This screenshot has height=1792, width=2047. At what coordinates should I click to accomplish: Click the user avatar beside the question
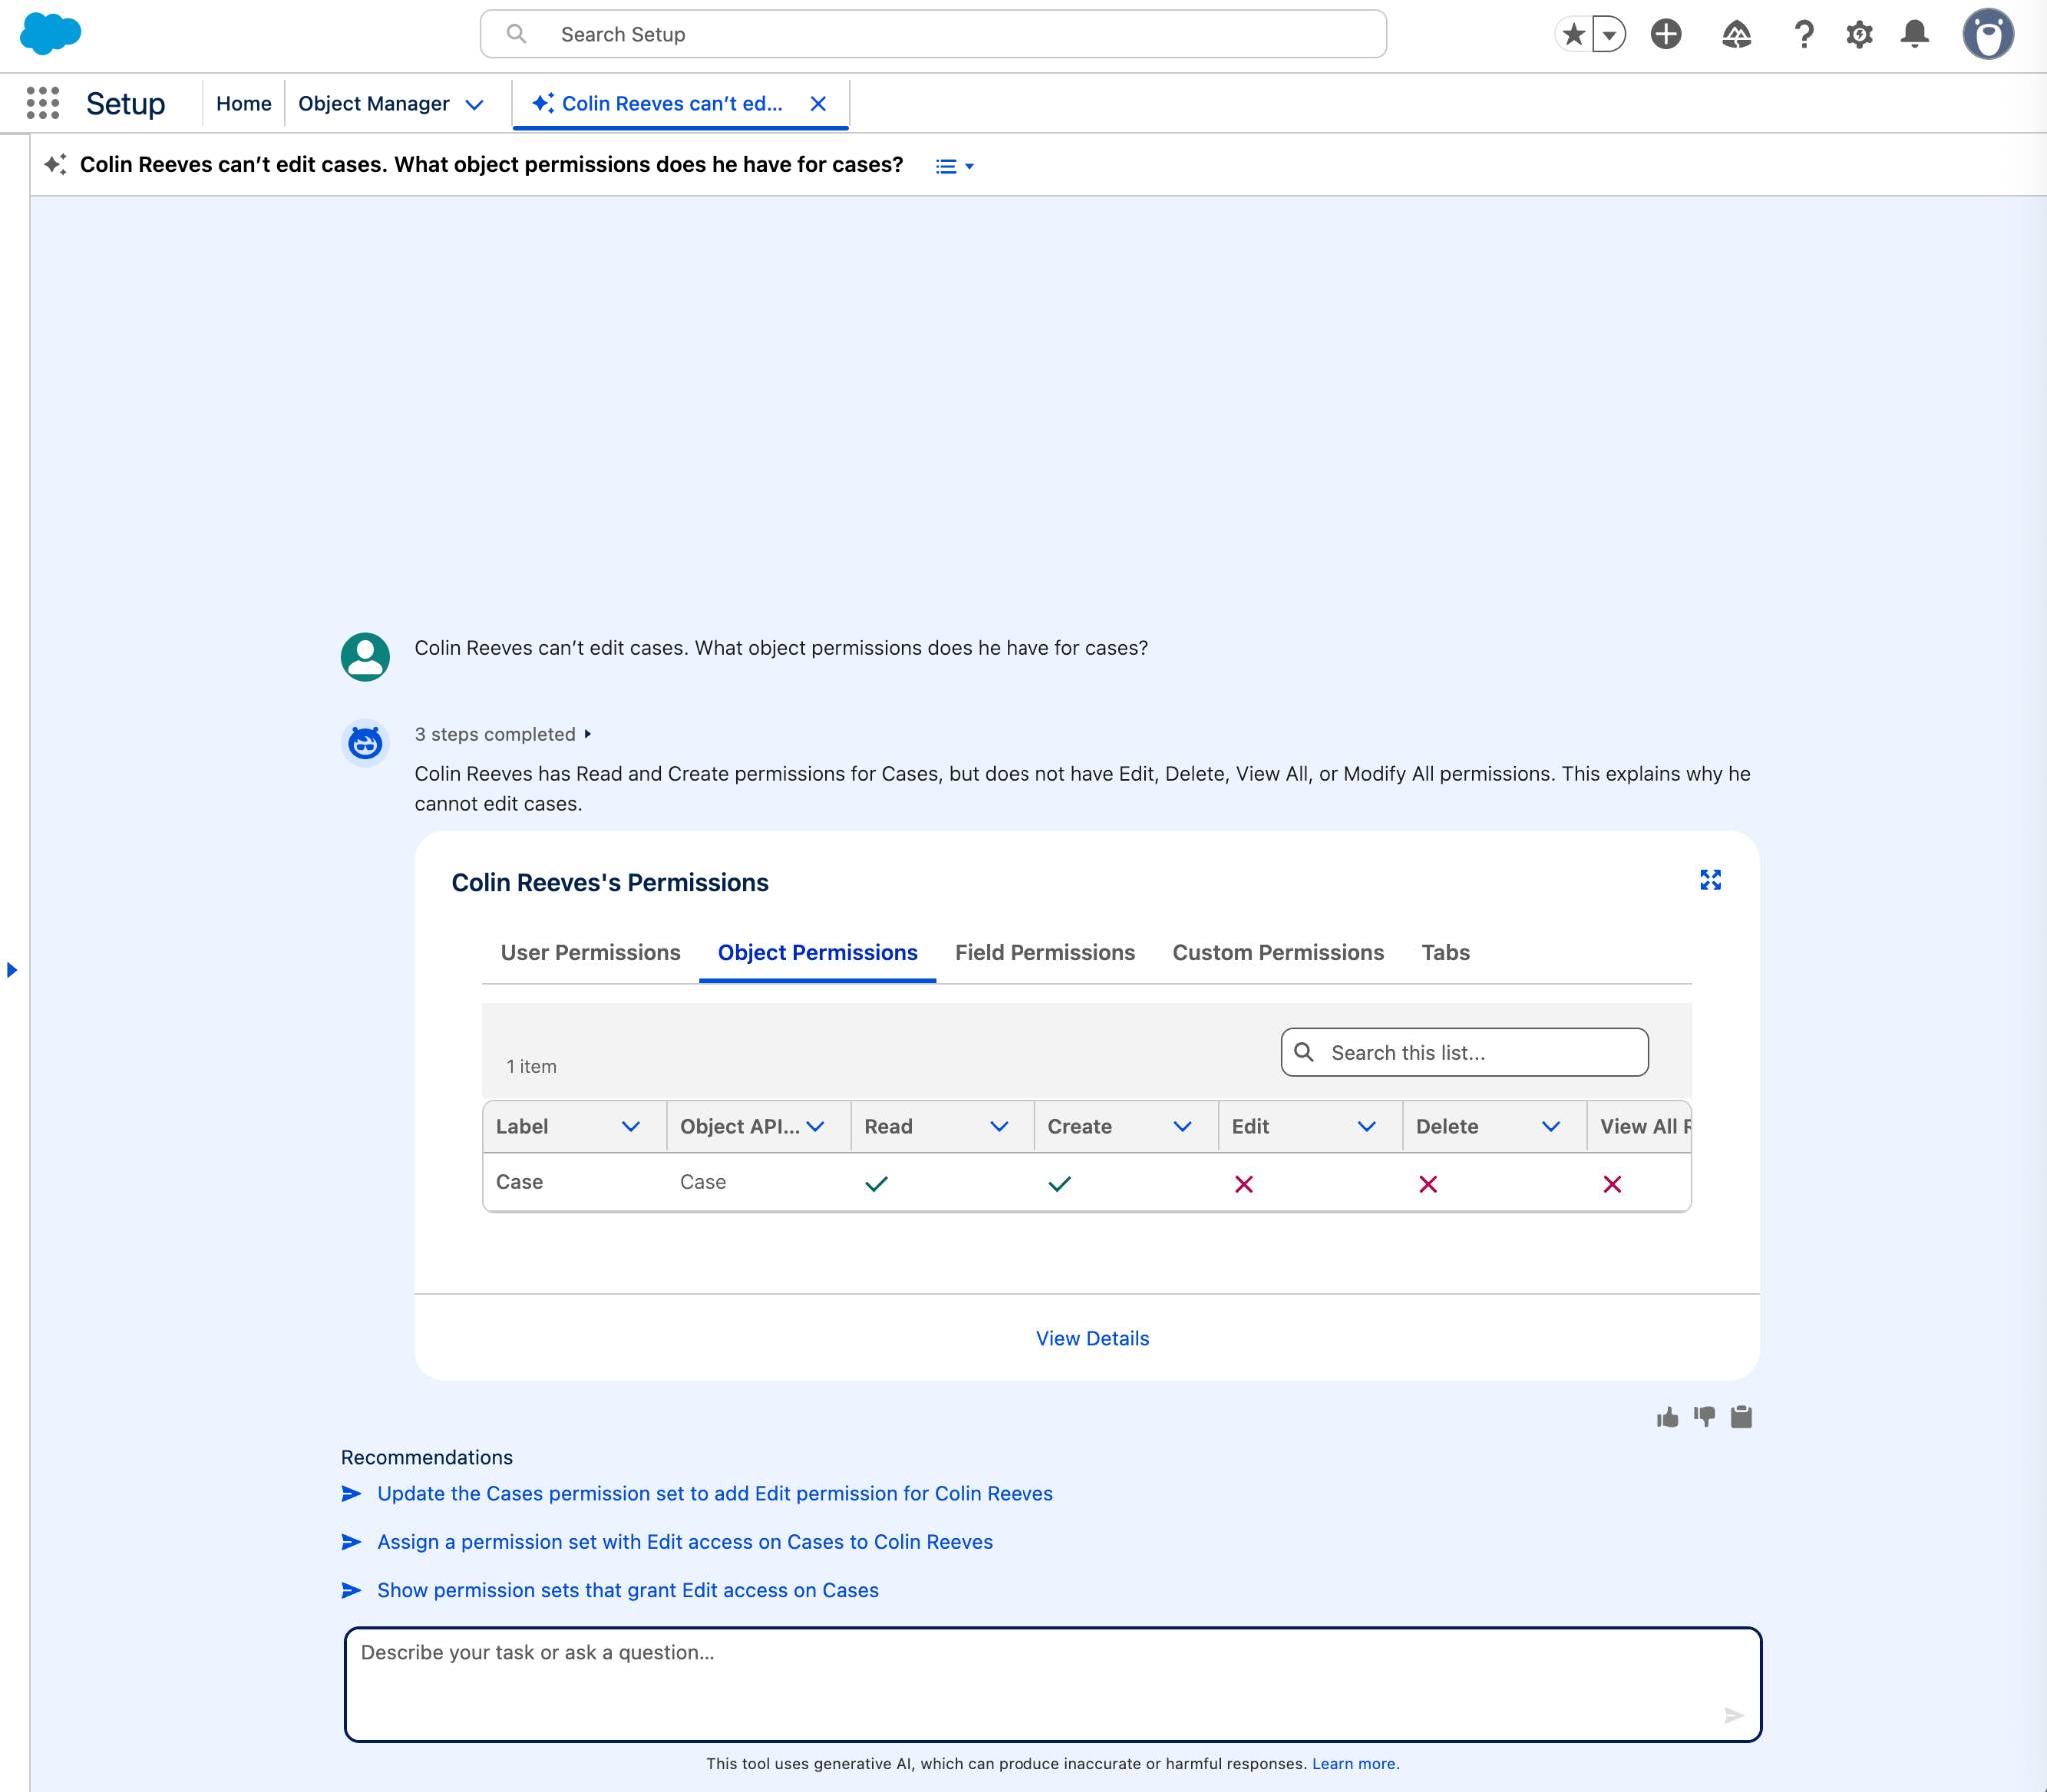coord(365,656)
